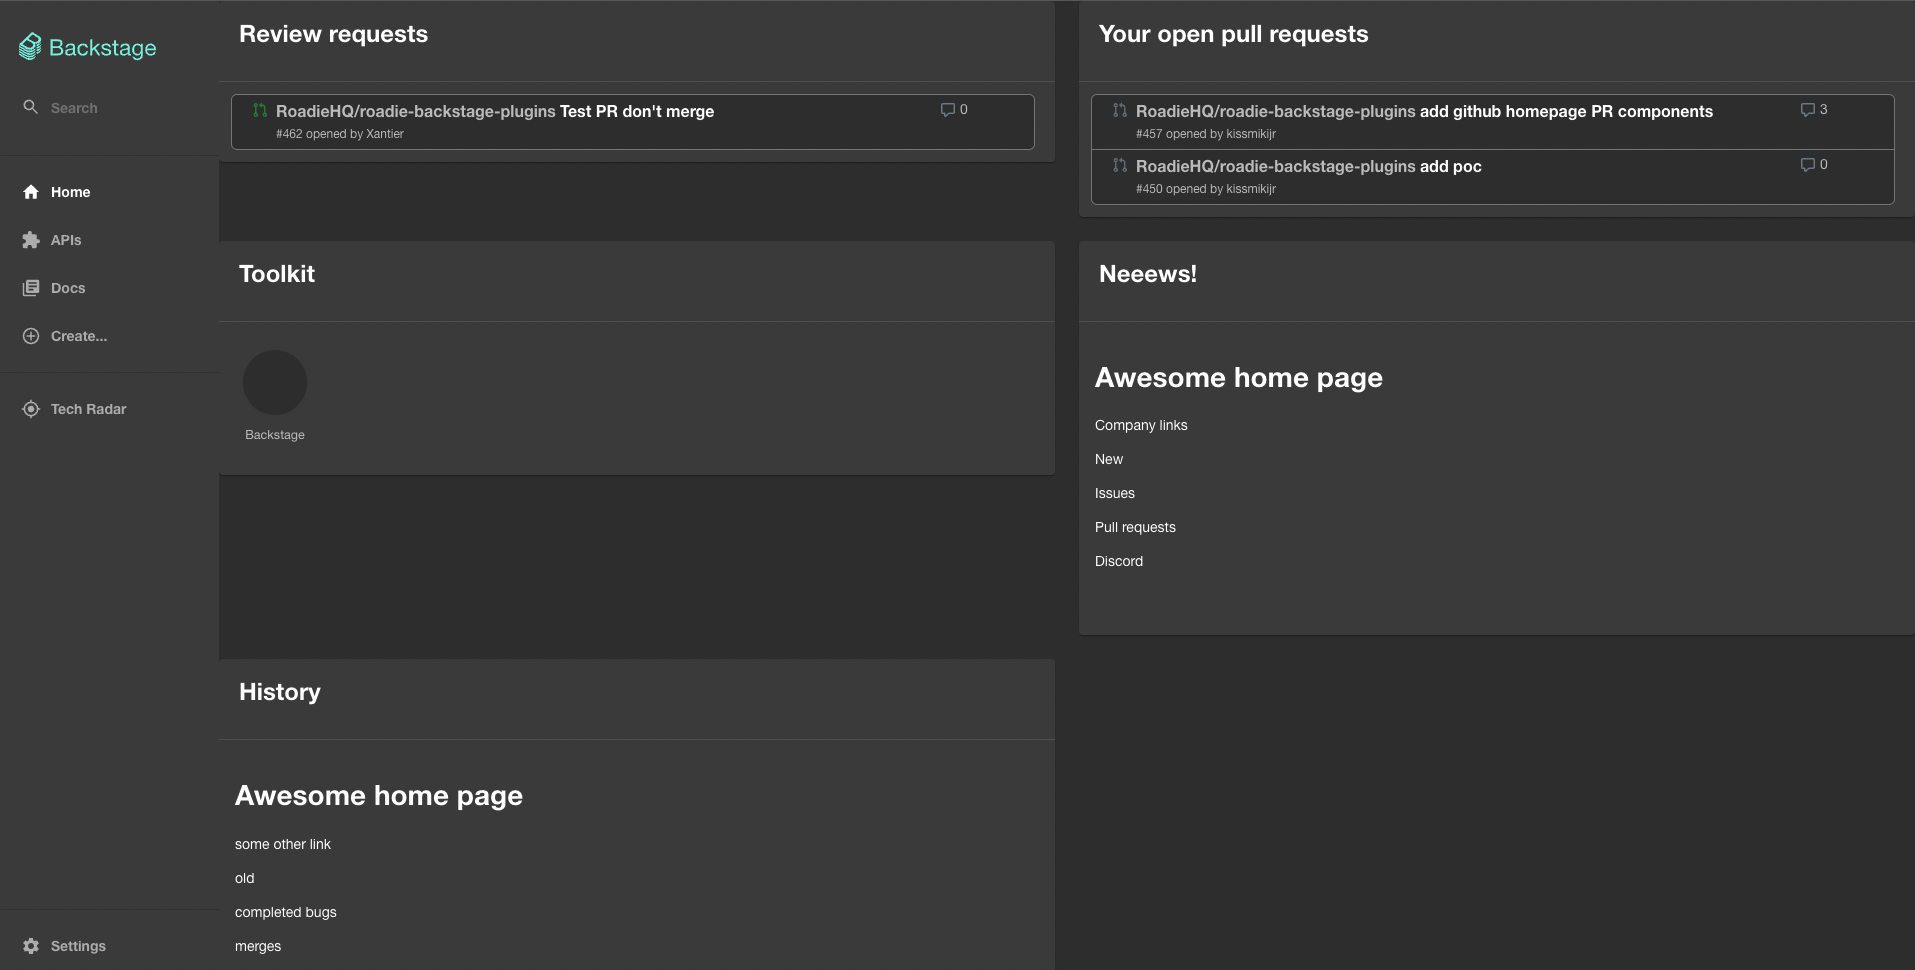Viewport: 1915px width, 970px height.
Task: Click the Settings gear icon
Action: (31, 946)
